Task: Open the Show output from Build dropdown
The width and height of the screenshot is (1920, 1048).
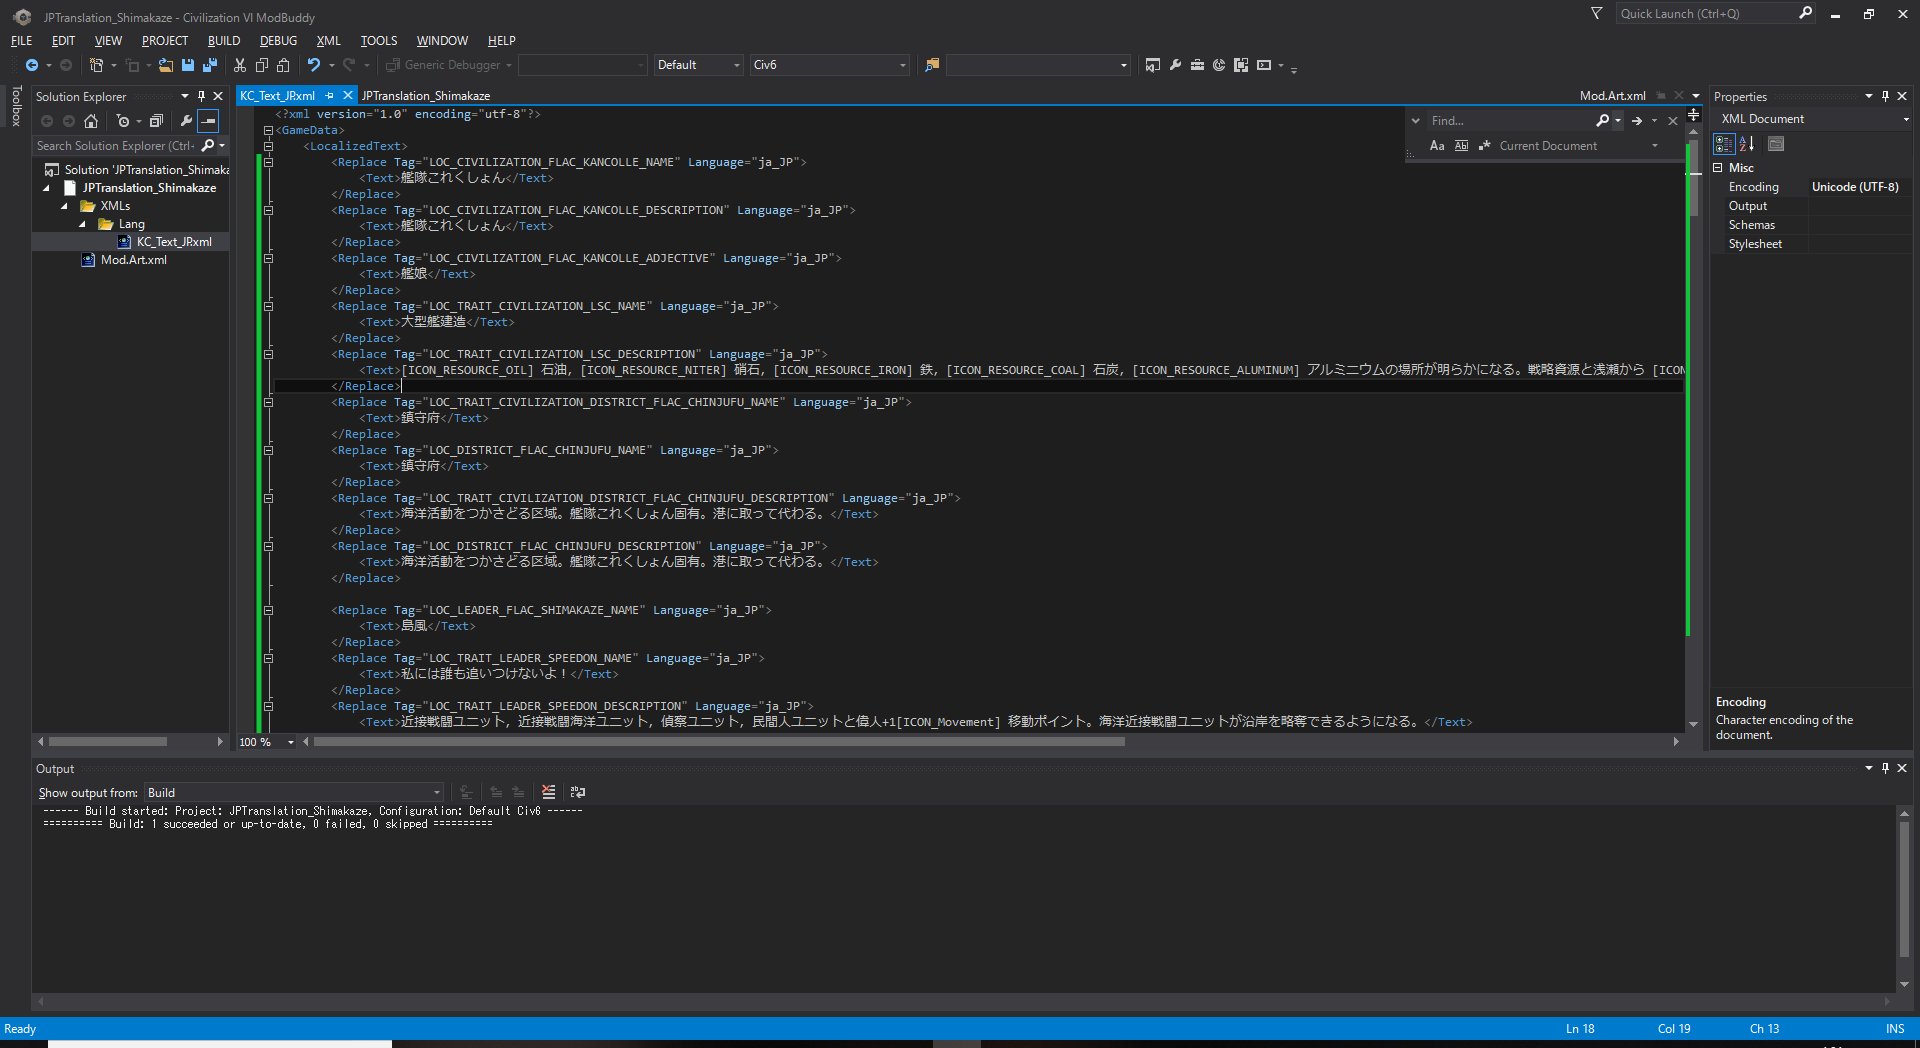Action: (x=294, y=792)
